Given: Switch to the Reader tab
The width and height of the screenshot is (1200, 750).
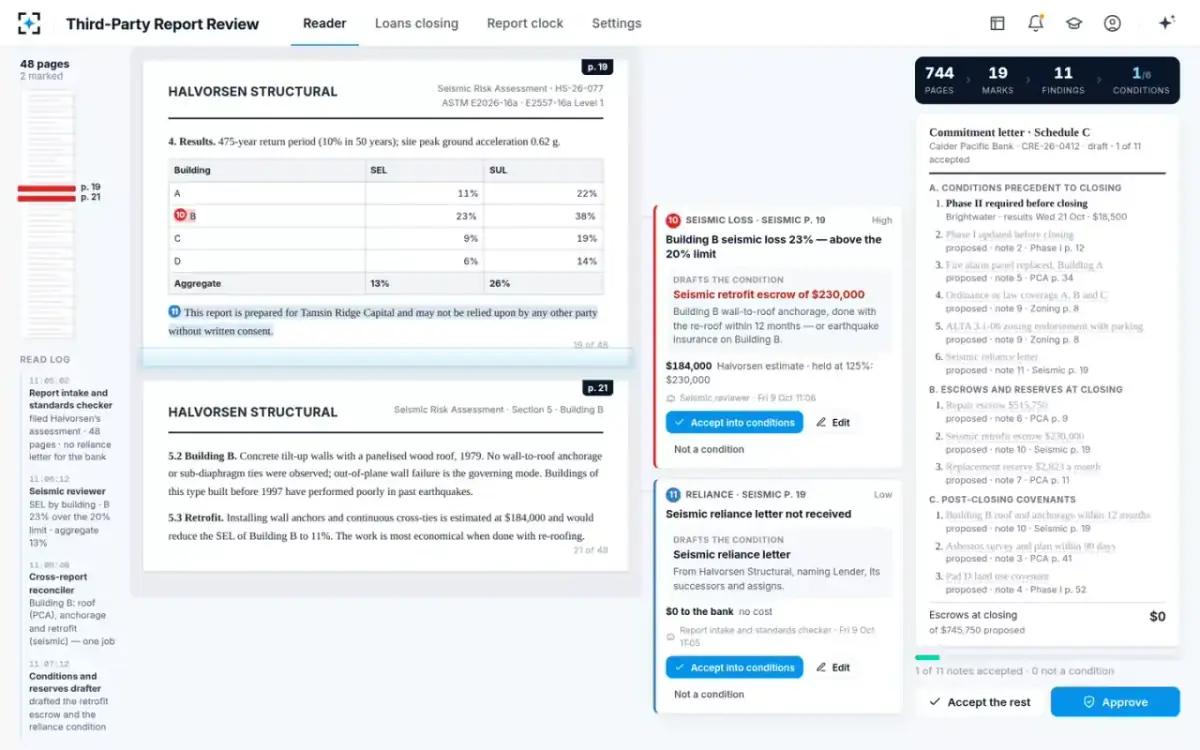Looking at the screenshot, I should coord(325,23).
